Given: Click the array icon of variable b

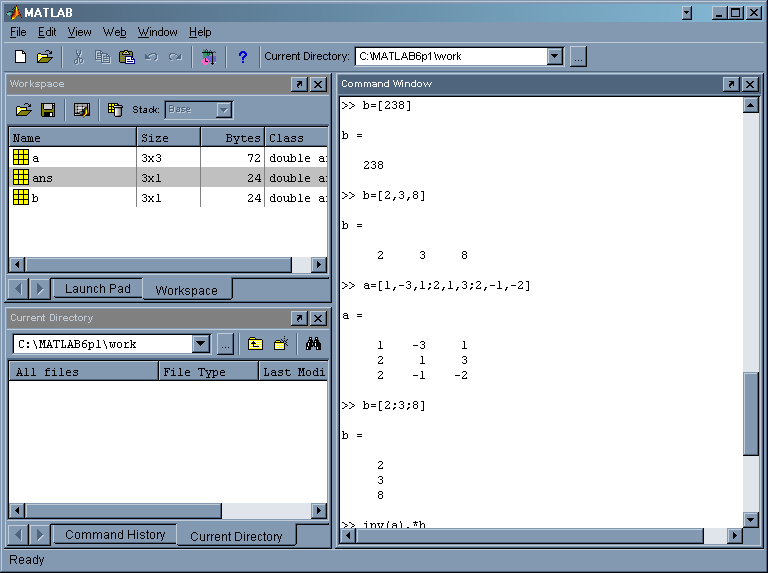Looking at the screenshot, I should coord(21,197).
